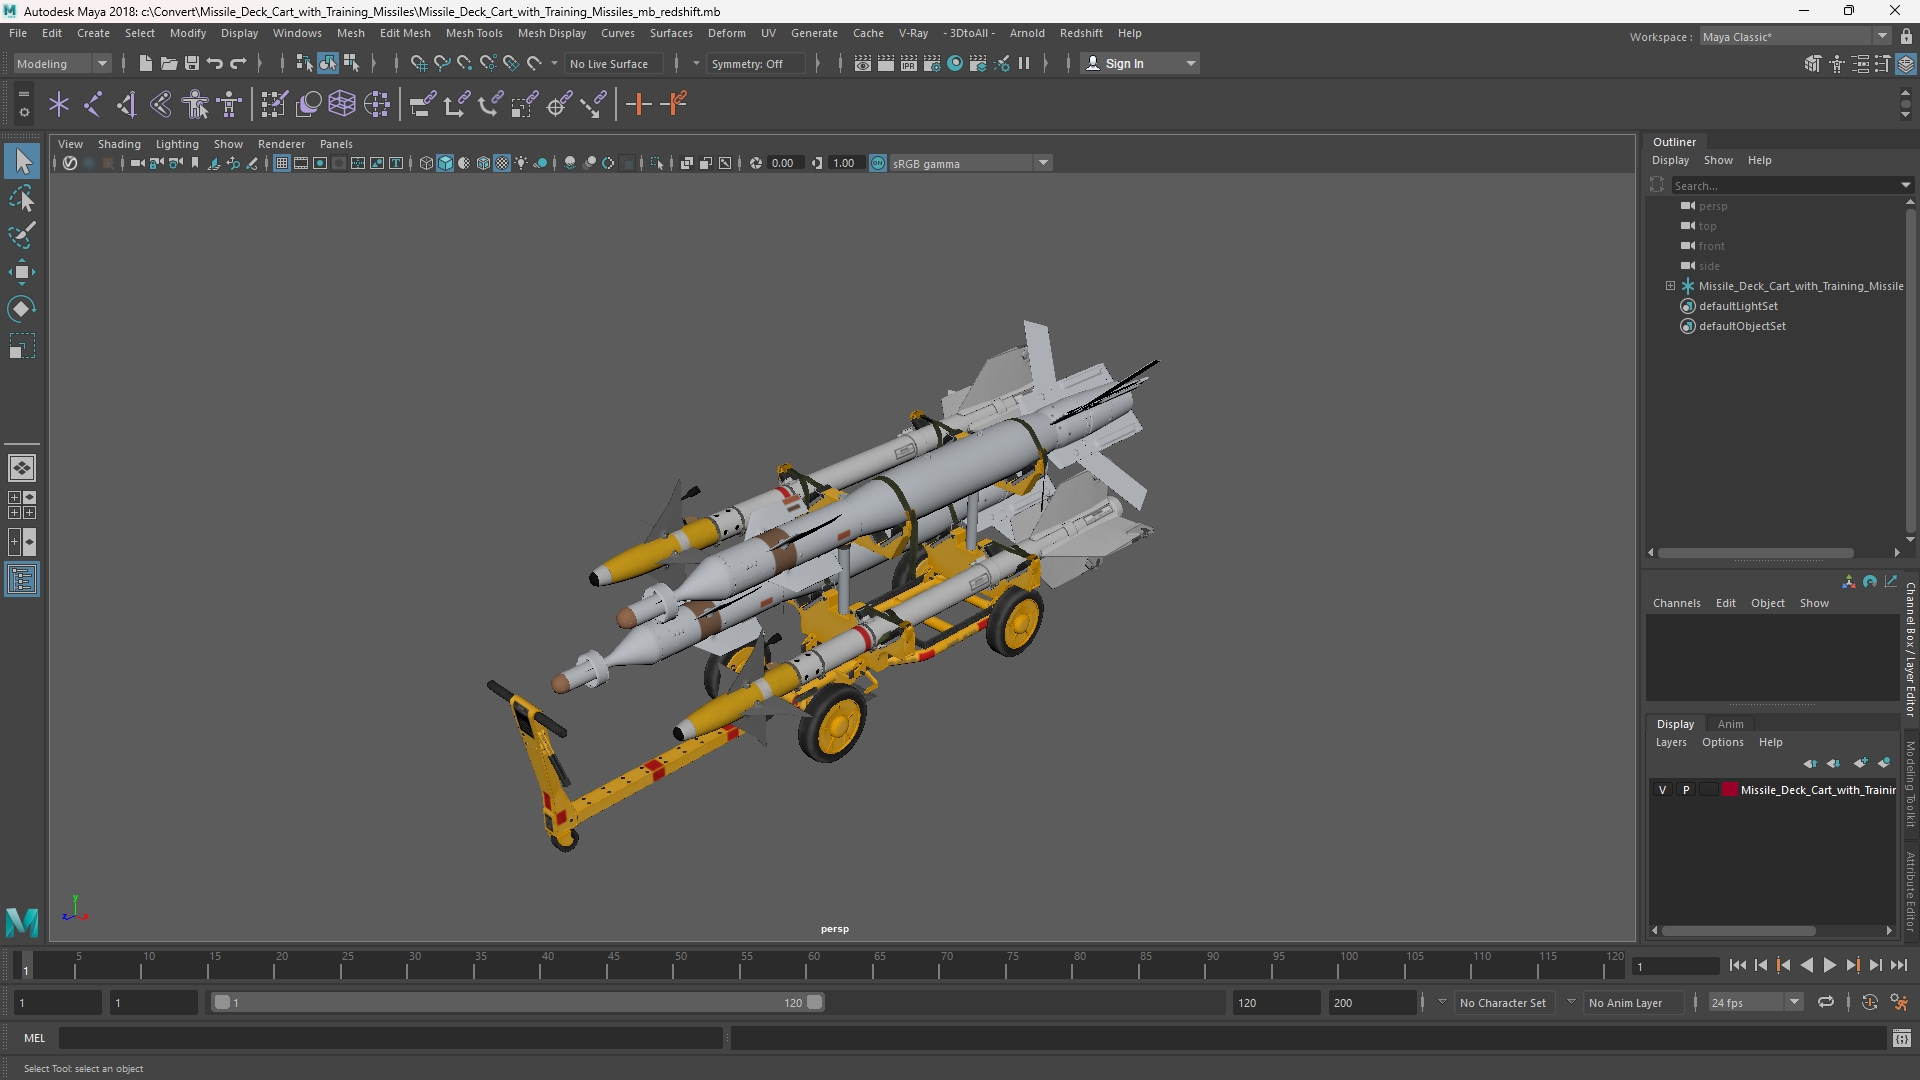Click the Snap to Curves icon
This screenshot has width=1920, height=1080.
[x=441, y=63]
